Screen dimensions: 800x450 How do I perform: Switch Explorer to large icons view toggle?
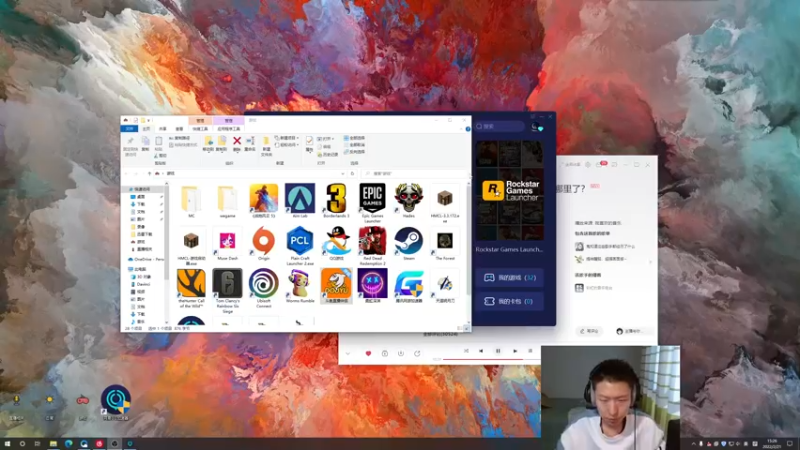point(466,328)
